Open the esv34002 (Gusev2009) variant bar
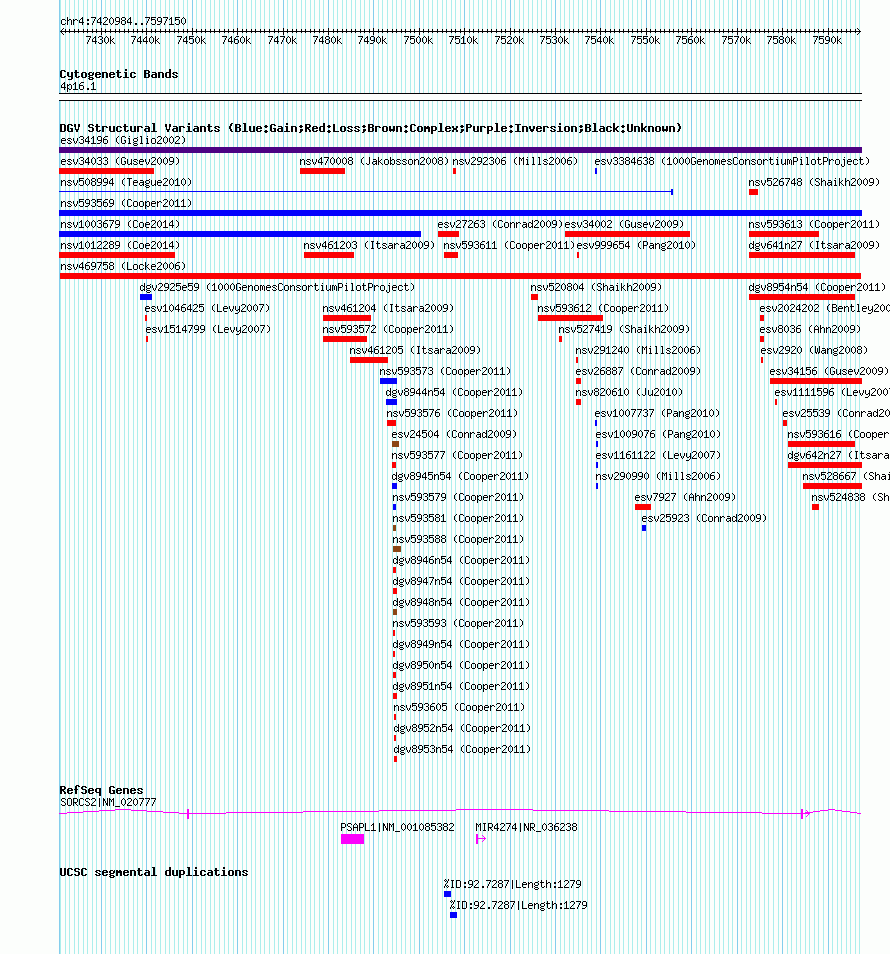This screenshot has height=954, width=890. [x=627, y=234]
